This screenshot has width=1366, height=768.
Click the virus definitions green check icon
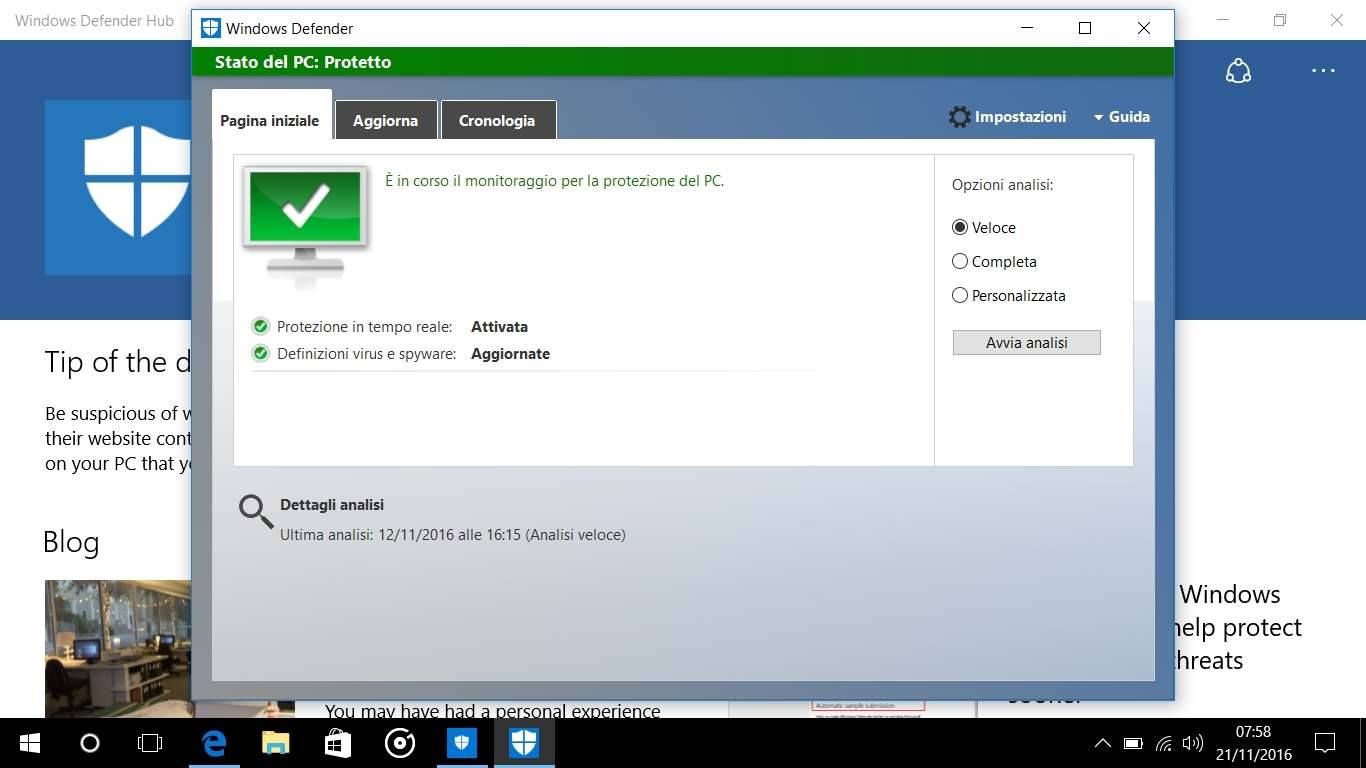pyautogui.click(x=261, y=353)
